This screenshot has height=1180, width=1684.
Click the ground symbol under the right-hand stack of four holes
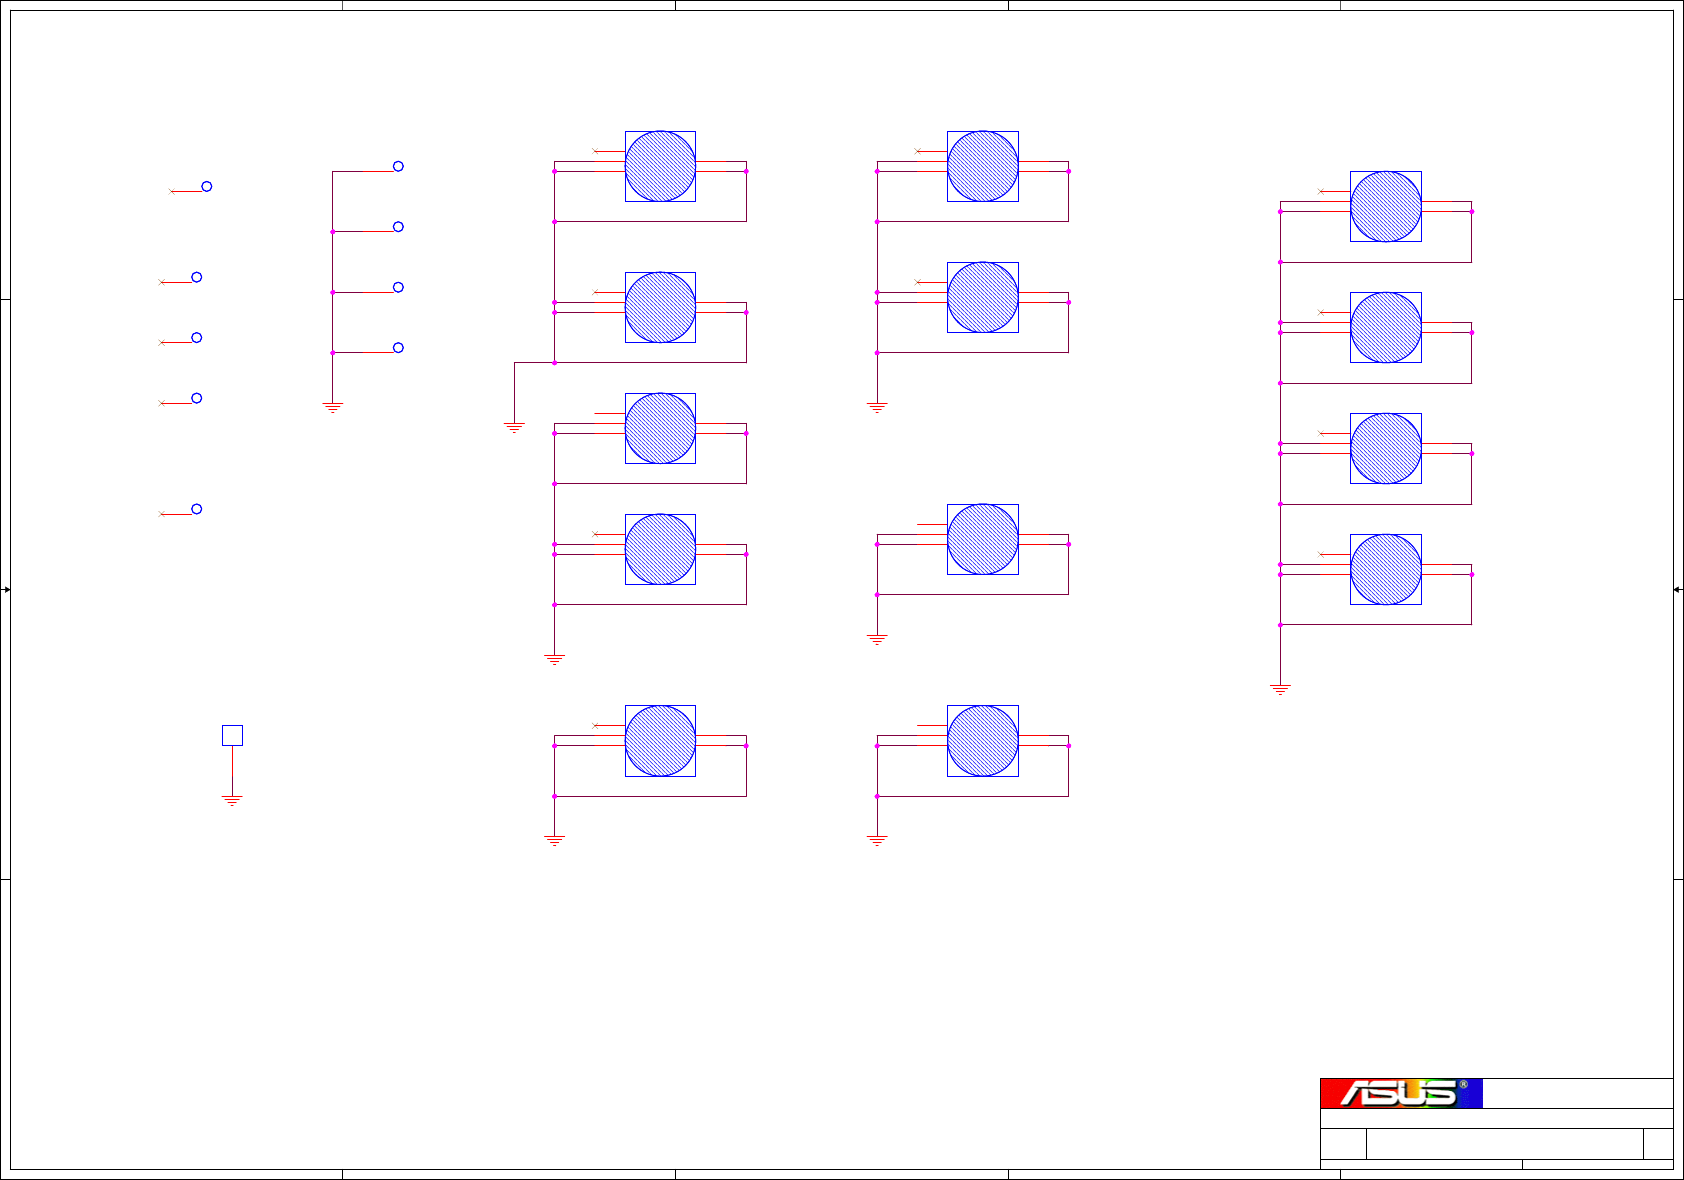click(x=1280, y=689)
